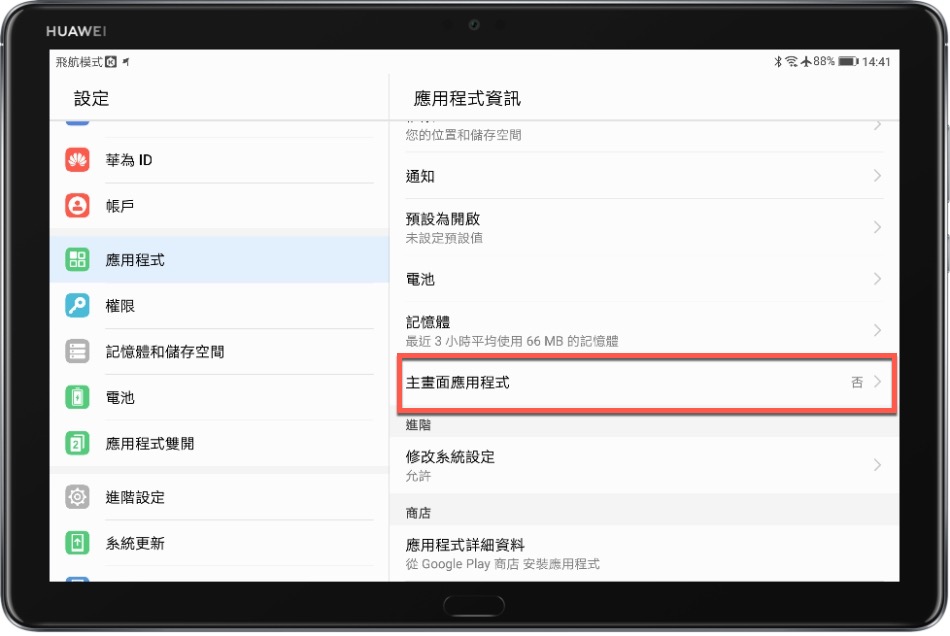Tap the App twin icon
950x636 pixels.
tap(77, 444)
